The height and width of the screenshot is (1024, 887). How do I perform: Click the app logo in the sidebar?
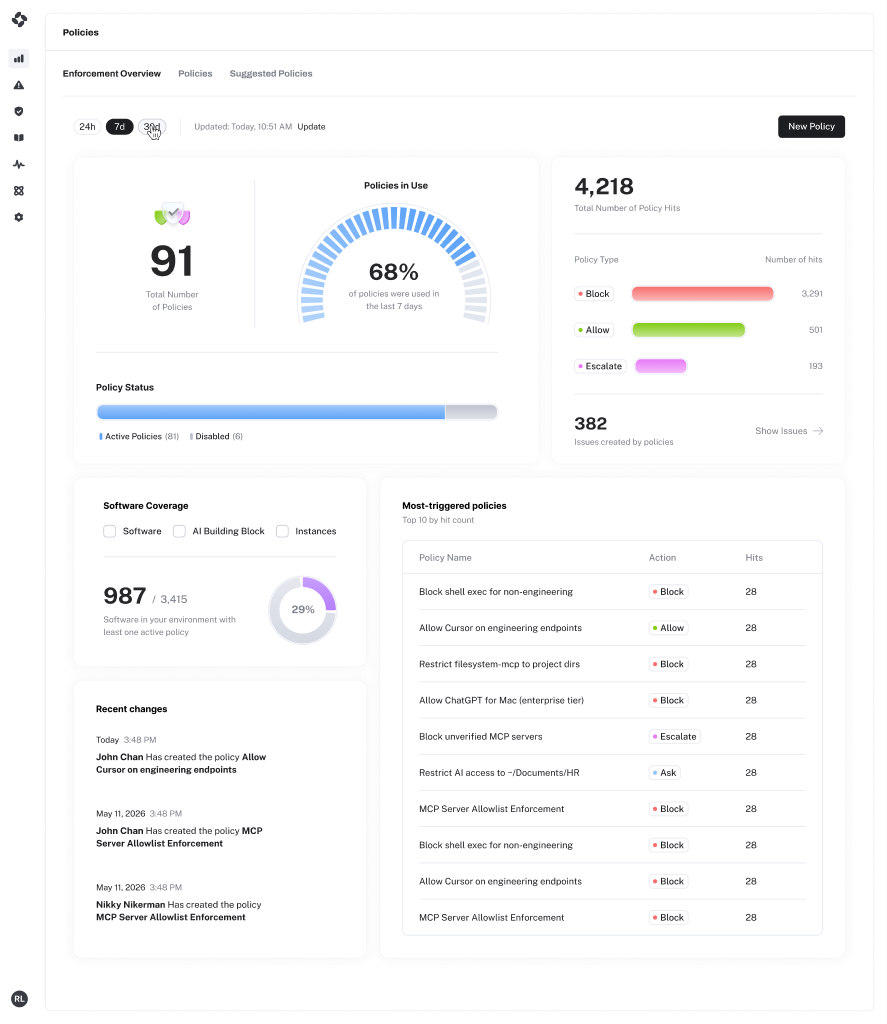tap(19, 20)
